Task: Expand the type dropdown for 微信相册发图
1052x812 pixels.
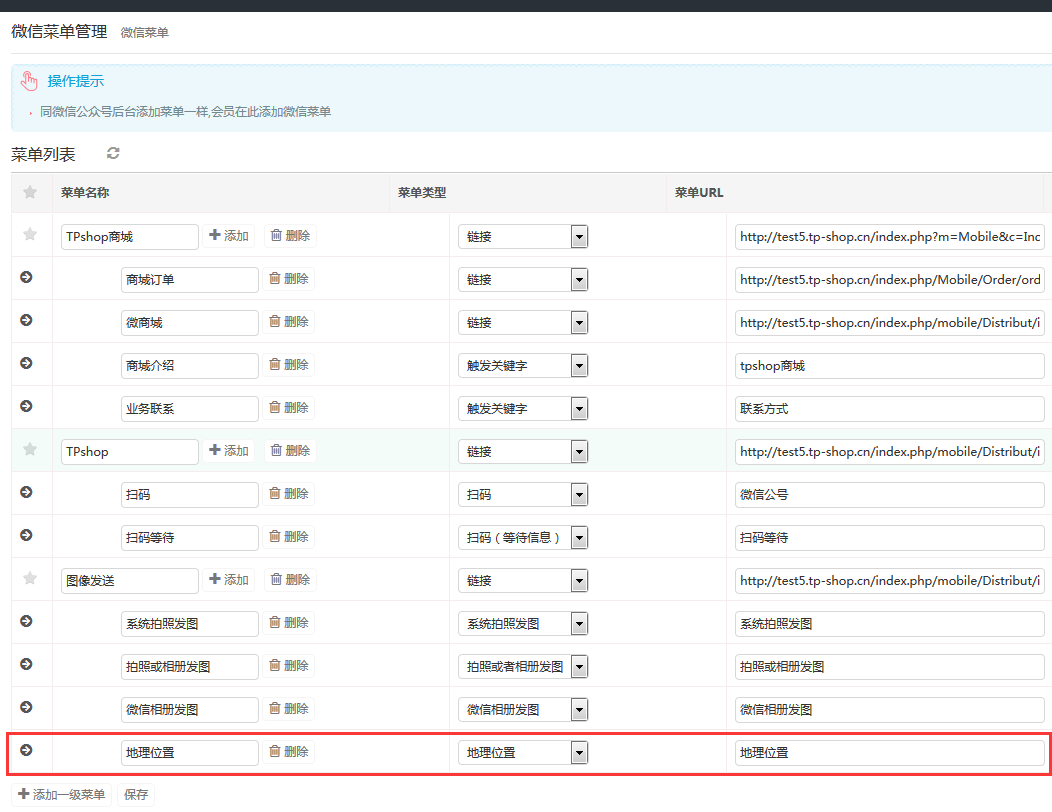Action: [578, 710]
